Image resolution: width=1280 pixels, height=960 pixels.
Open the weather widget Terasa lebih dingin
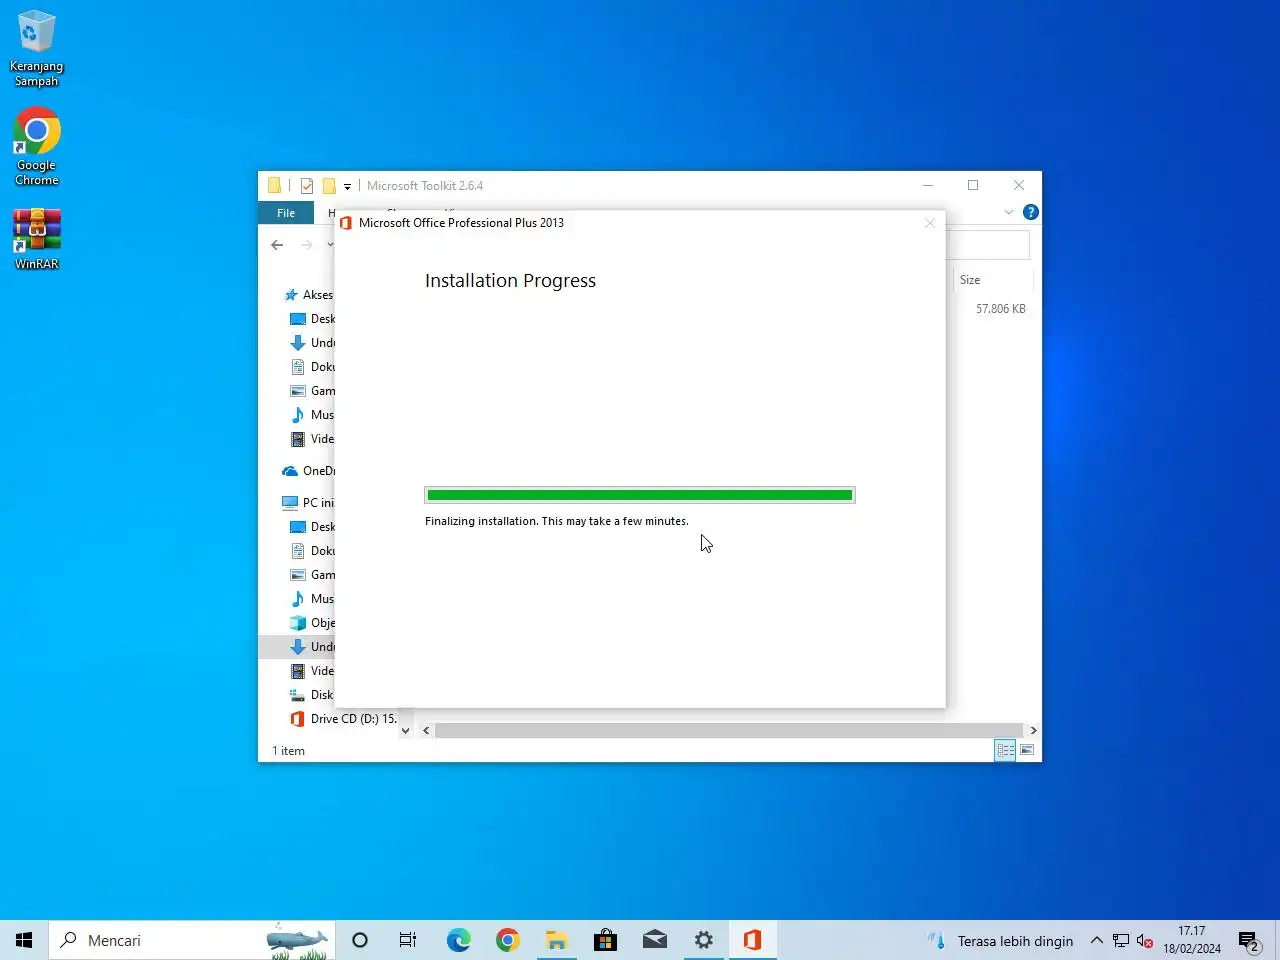click(1000, 940)
